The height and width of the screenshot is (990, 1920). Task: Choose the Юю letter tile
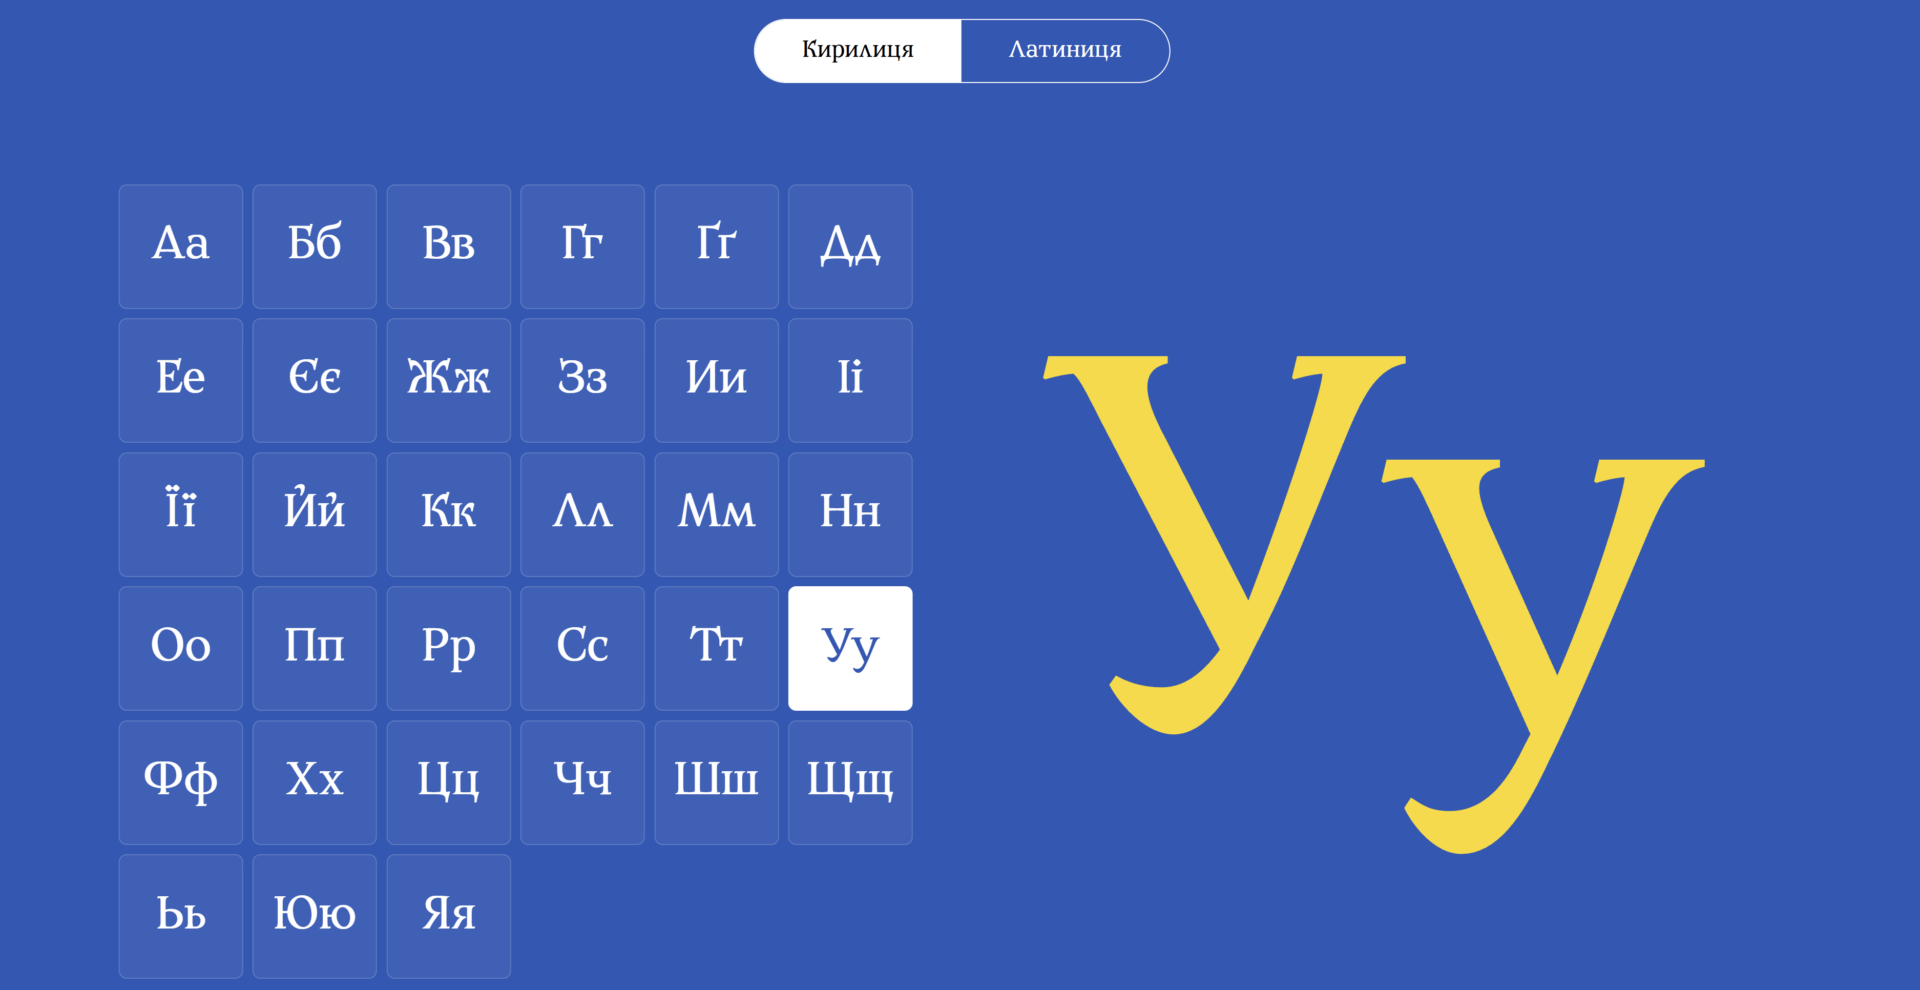pos(315,916)
